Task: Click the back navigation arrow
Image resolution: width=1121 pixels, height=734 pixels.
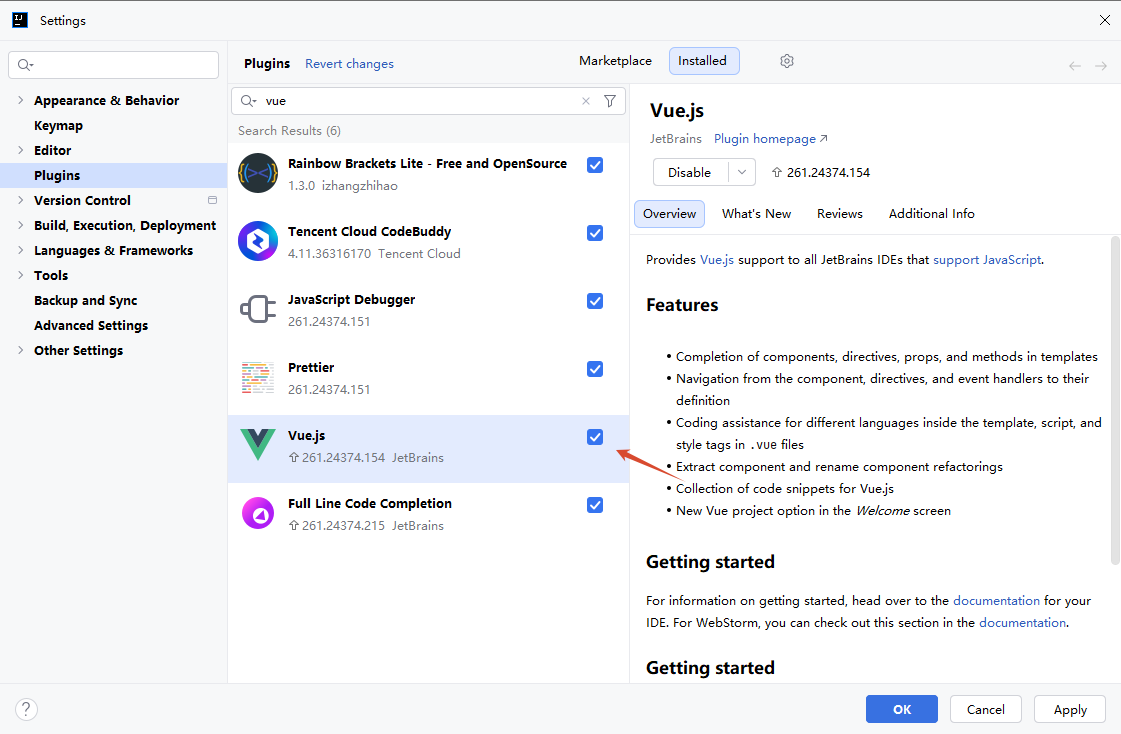Action: [1075, 66]
